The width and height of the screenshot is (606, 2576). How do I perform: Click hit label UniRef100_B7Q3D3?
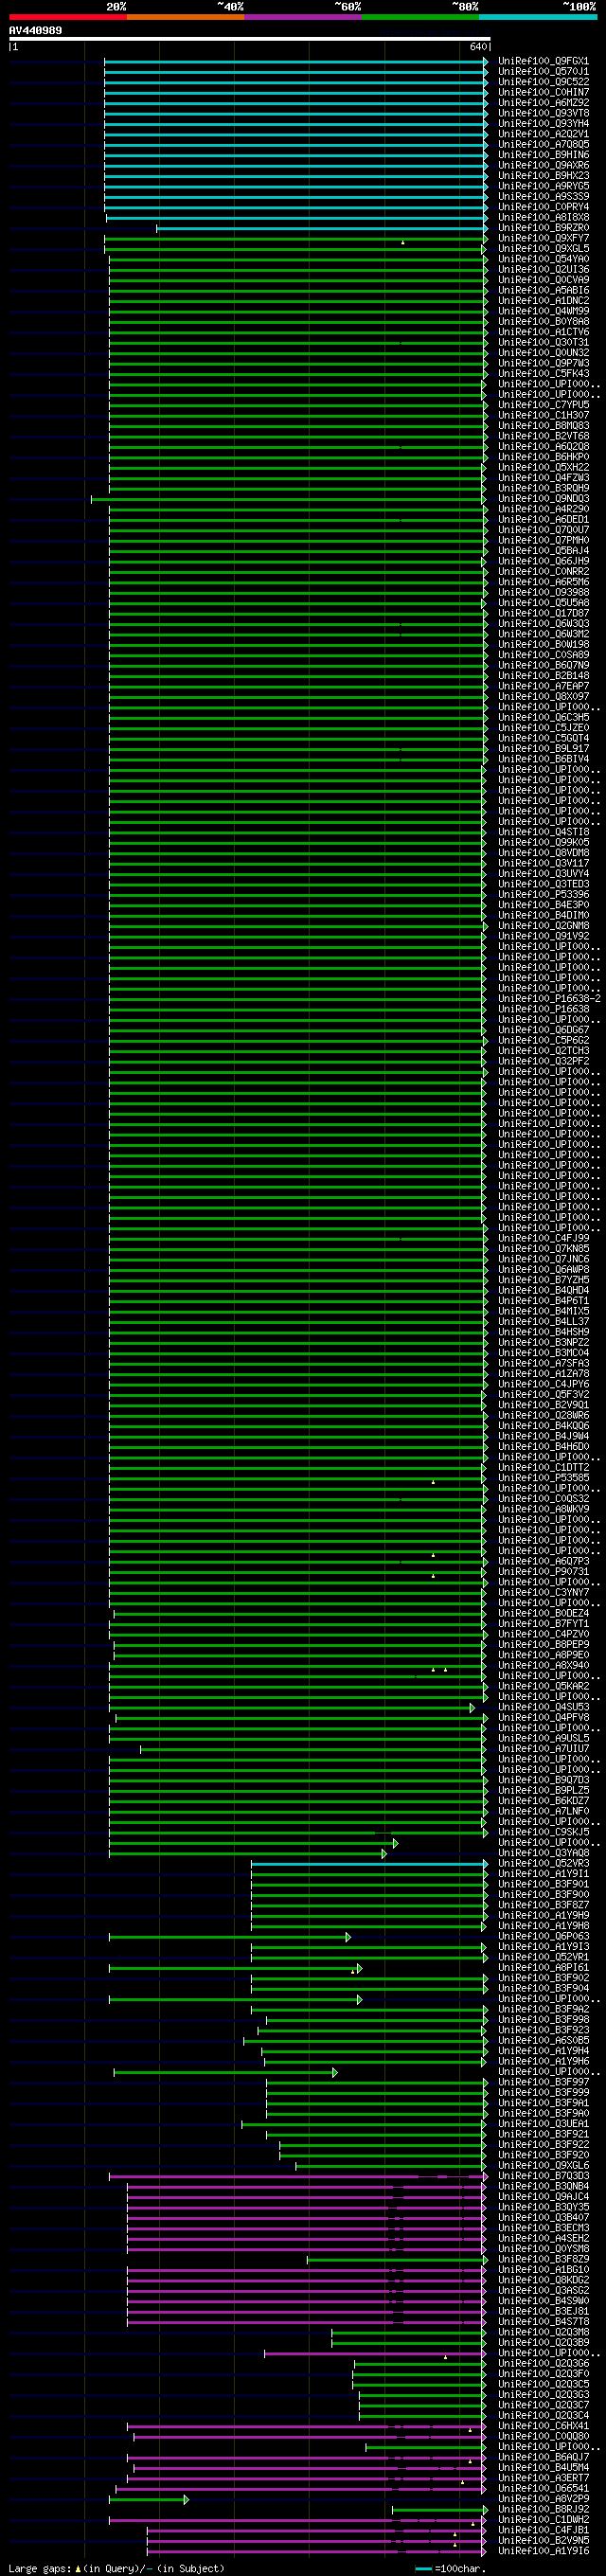point(544,2176)
